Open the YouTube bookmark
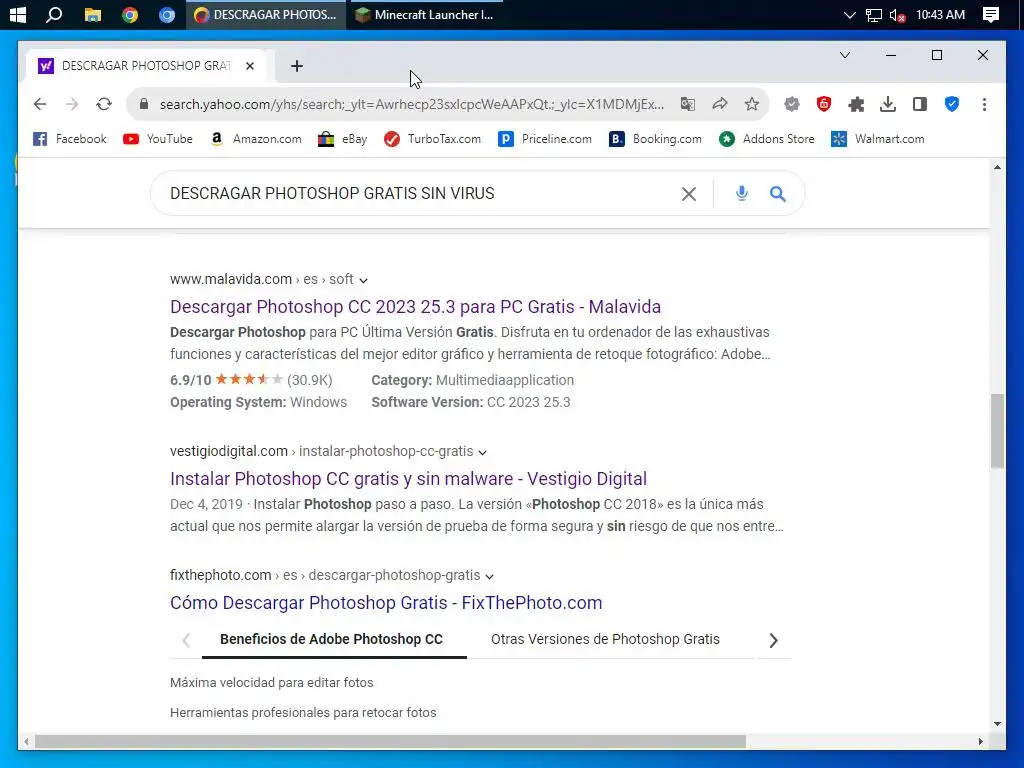 tap(158, 139)
